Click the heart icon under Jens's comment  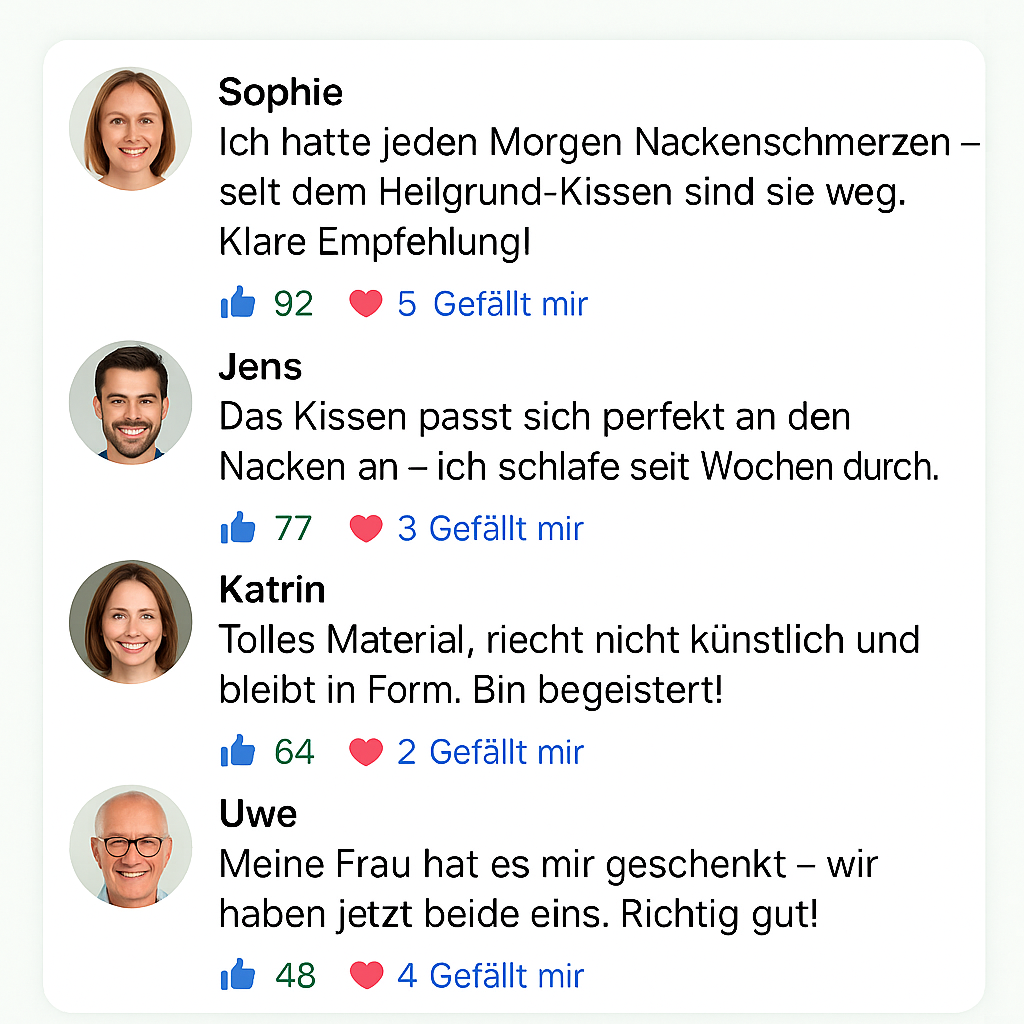365,528
